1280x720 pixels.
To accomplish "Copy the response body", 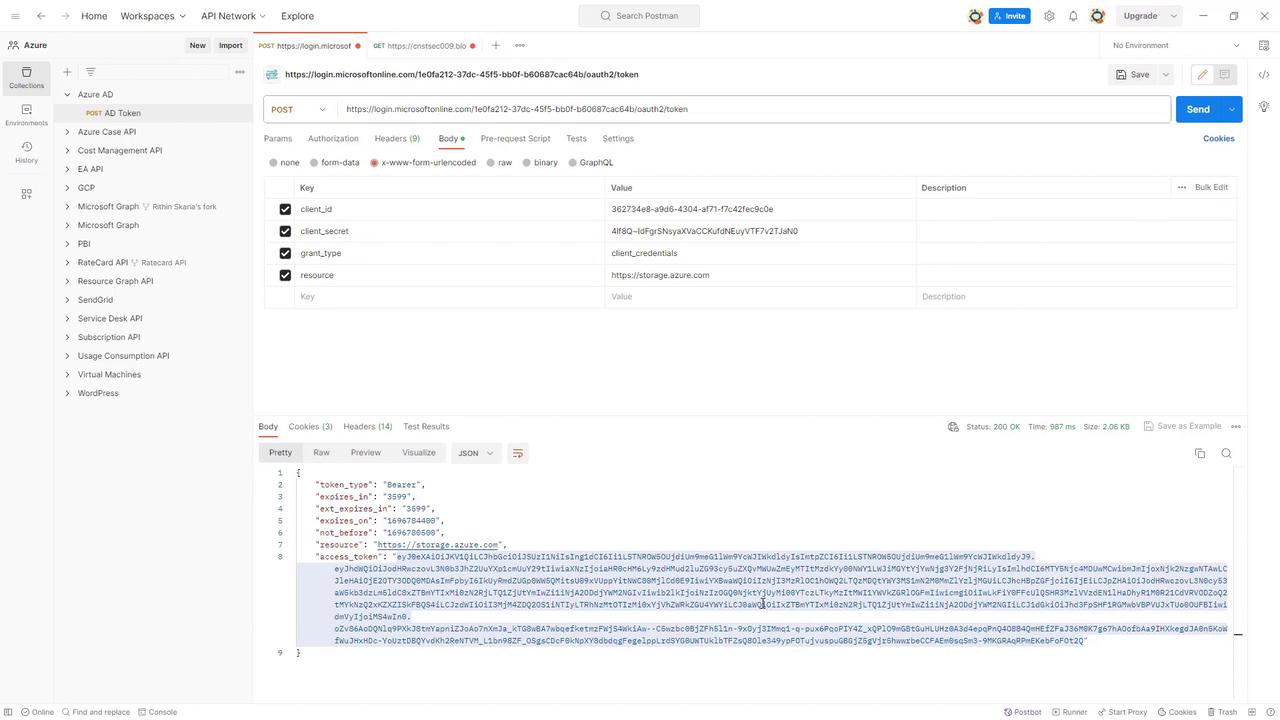I will coord(1200,454).
